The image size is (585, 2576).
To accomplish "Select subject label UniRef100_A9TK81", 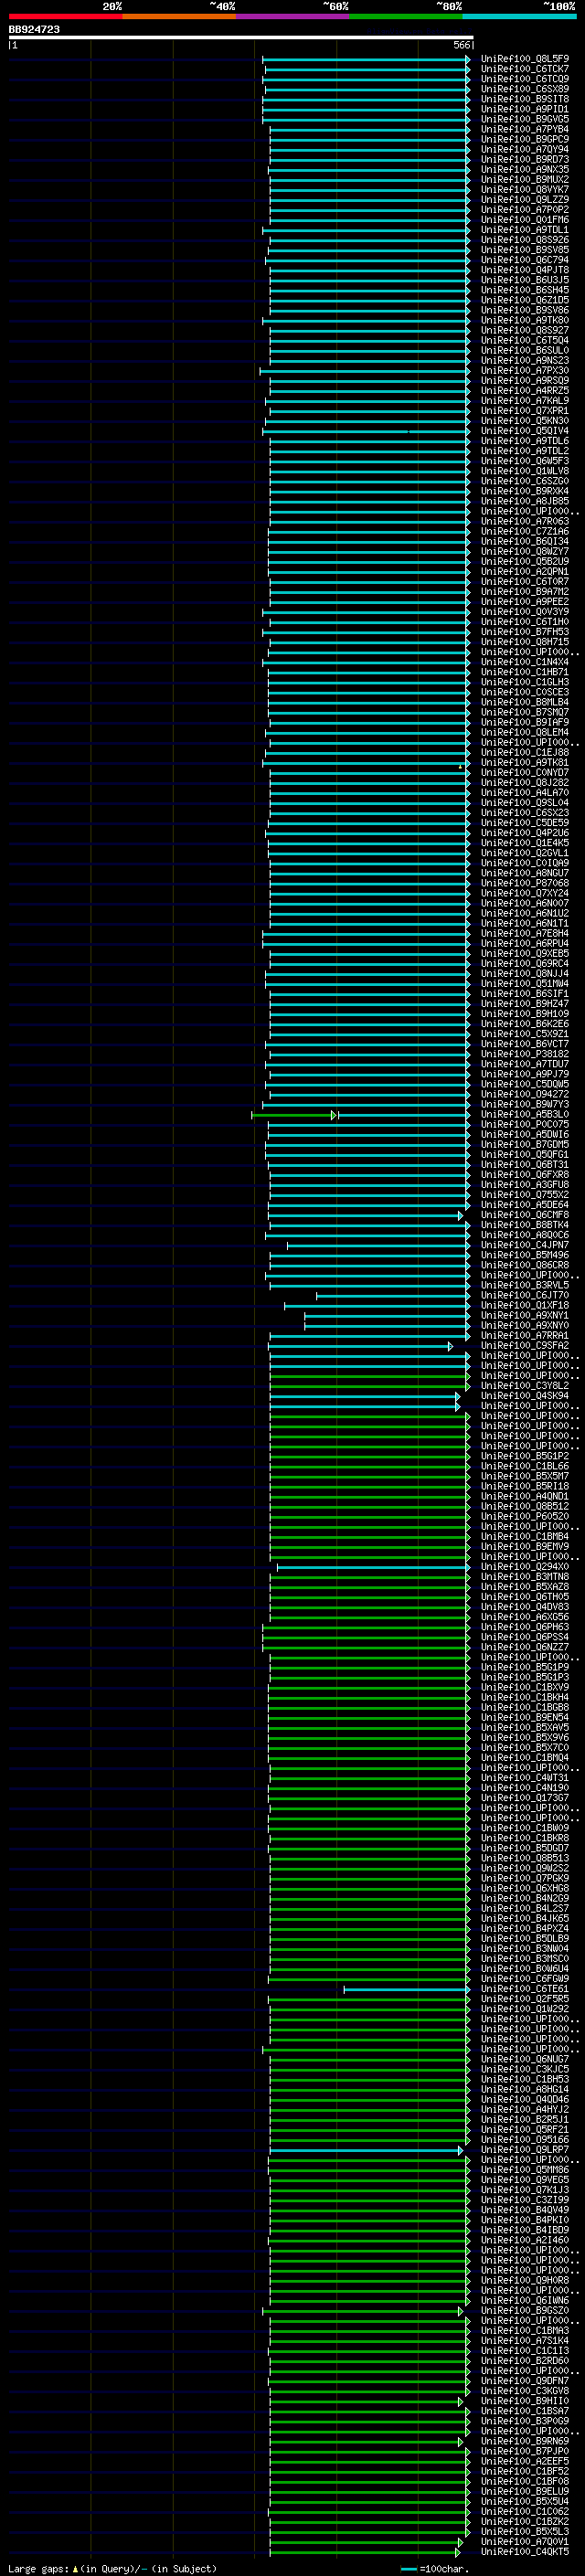I will tap(525, 762).
